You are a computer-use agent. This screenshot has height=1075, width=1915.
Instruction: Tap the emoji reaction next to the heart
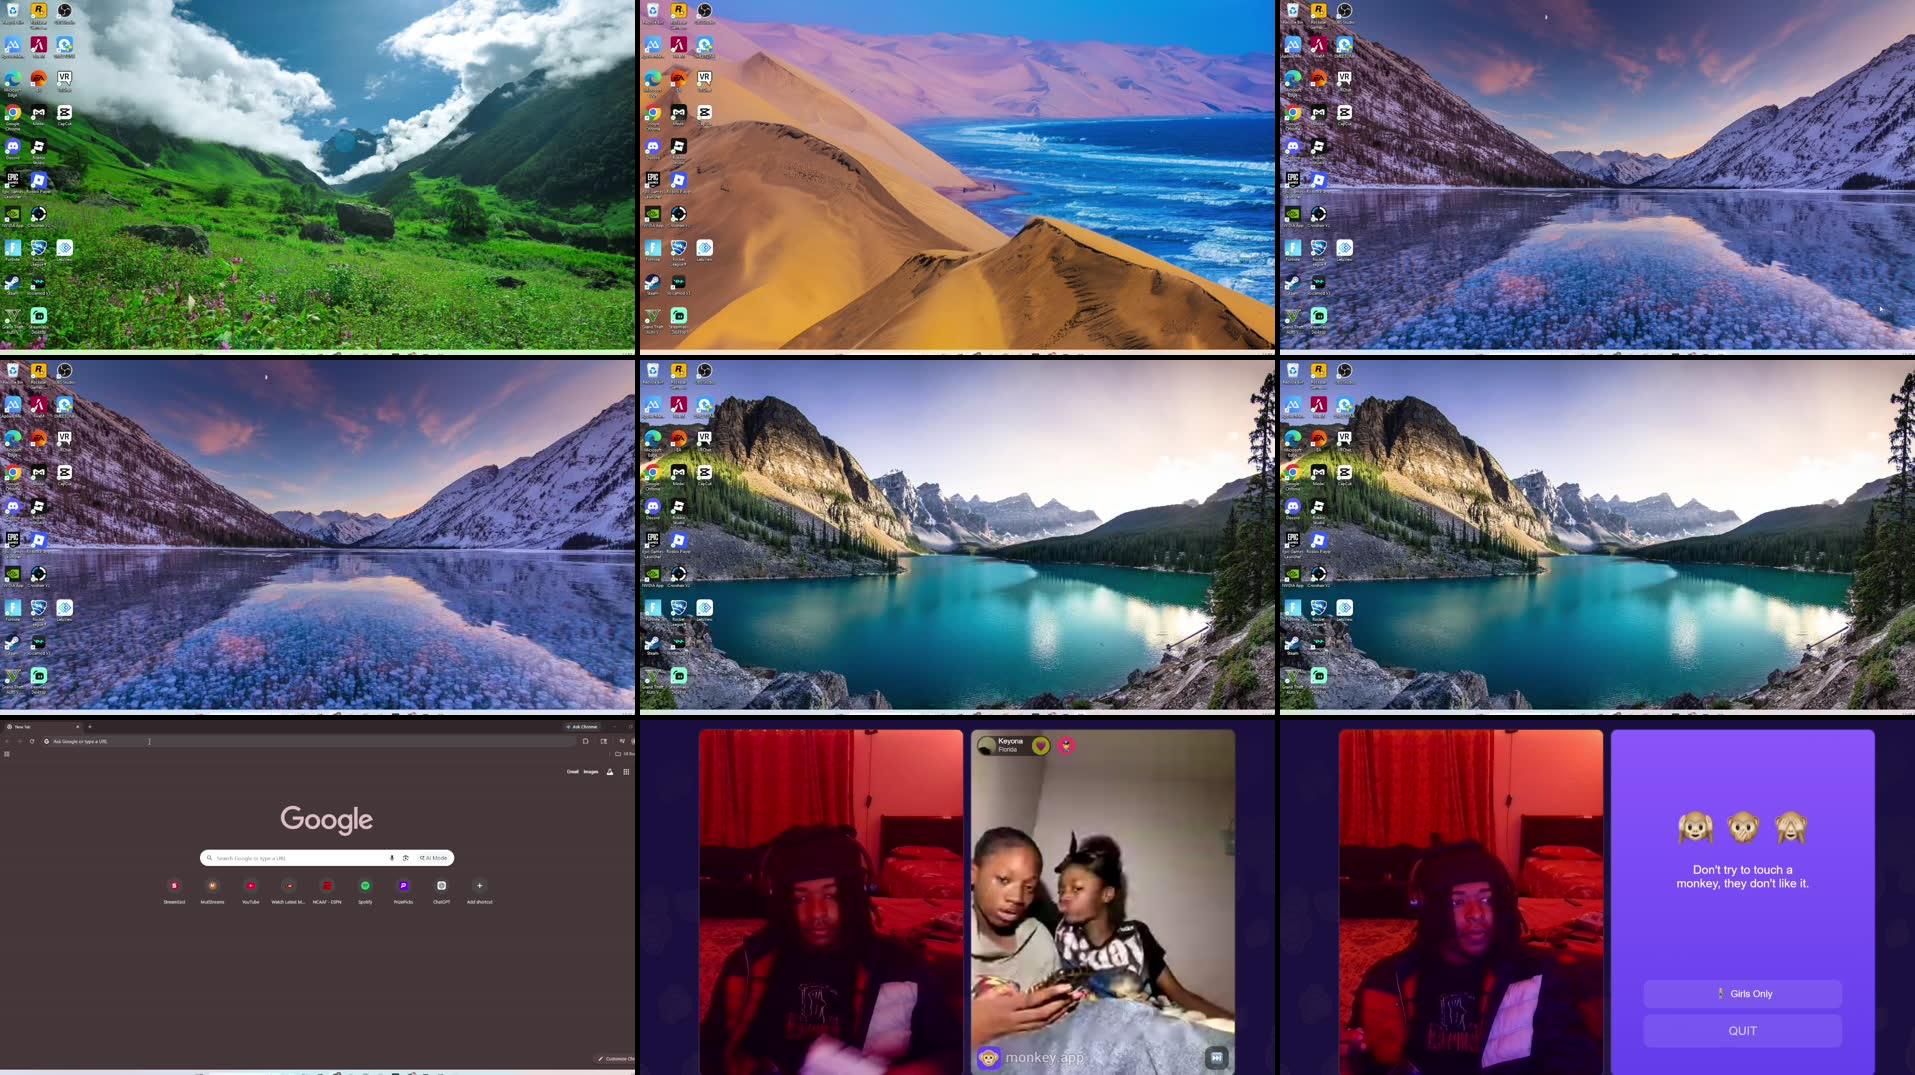[x=1067, y=745]
